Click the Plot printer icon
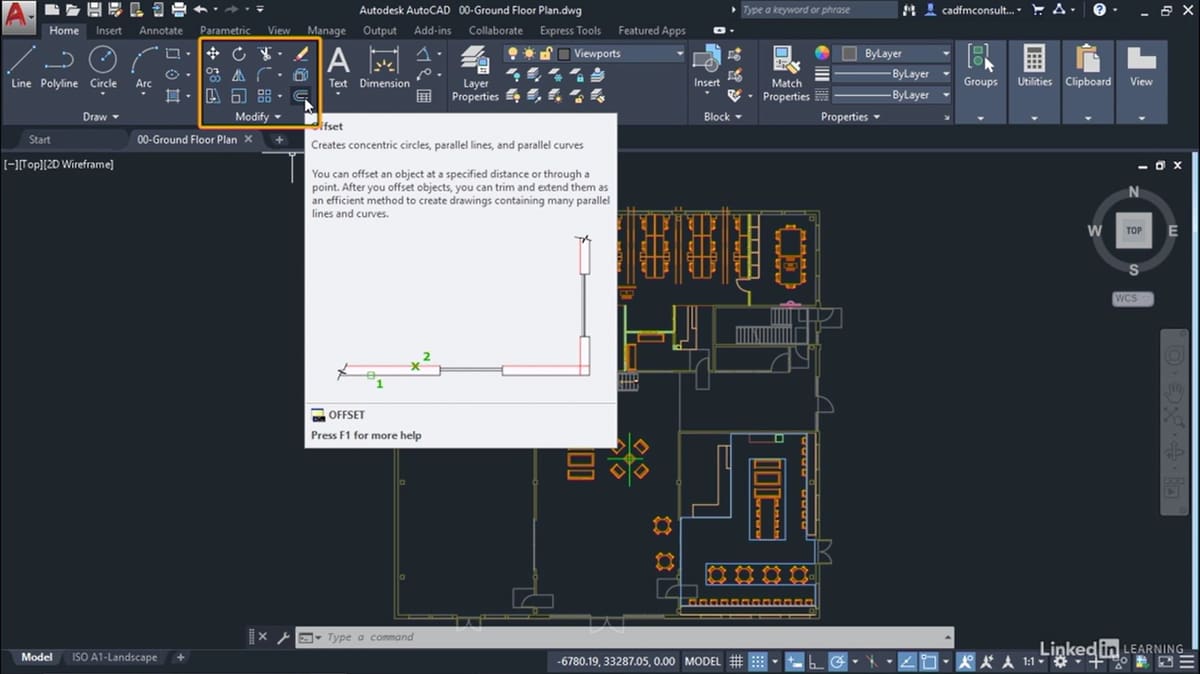Viewport: 1200px width, 674px height. coord(179,10)
